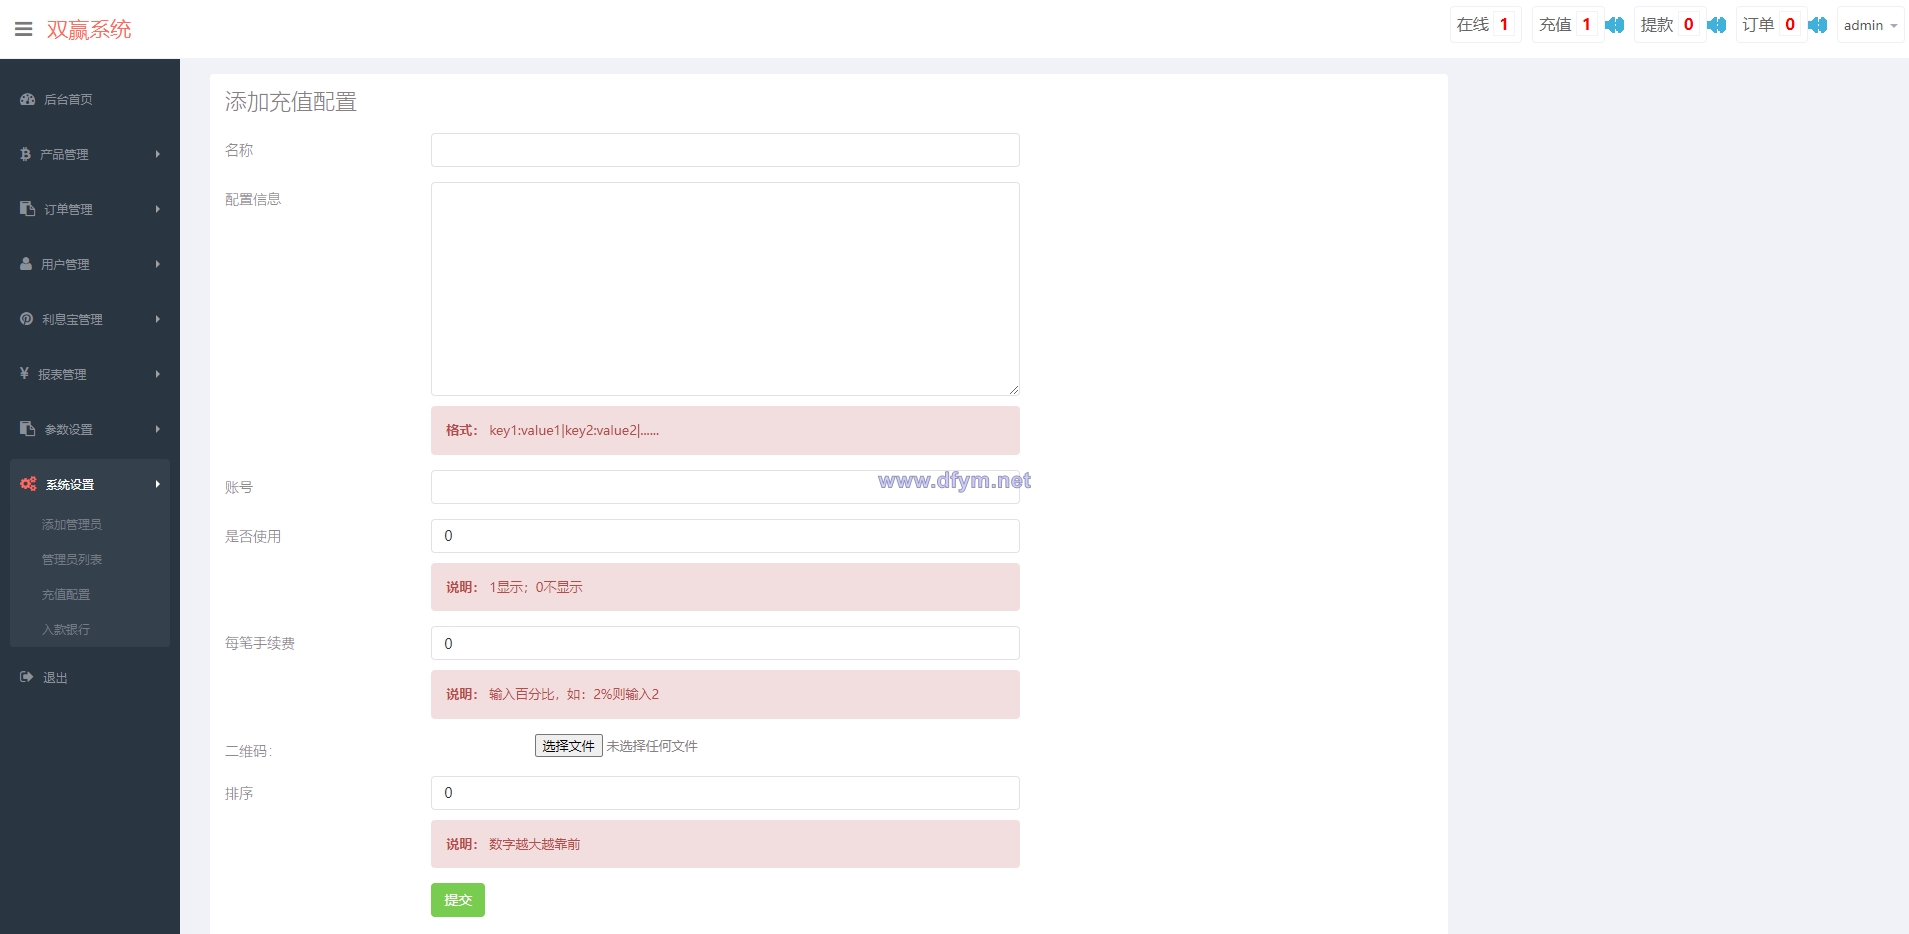Mute the 提款 notification speaker icon
Viewport: 1909px width, 934px height.
coord(1716,25)
